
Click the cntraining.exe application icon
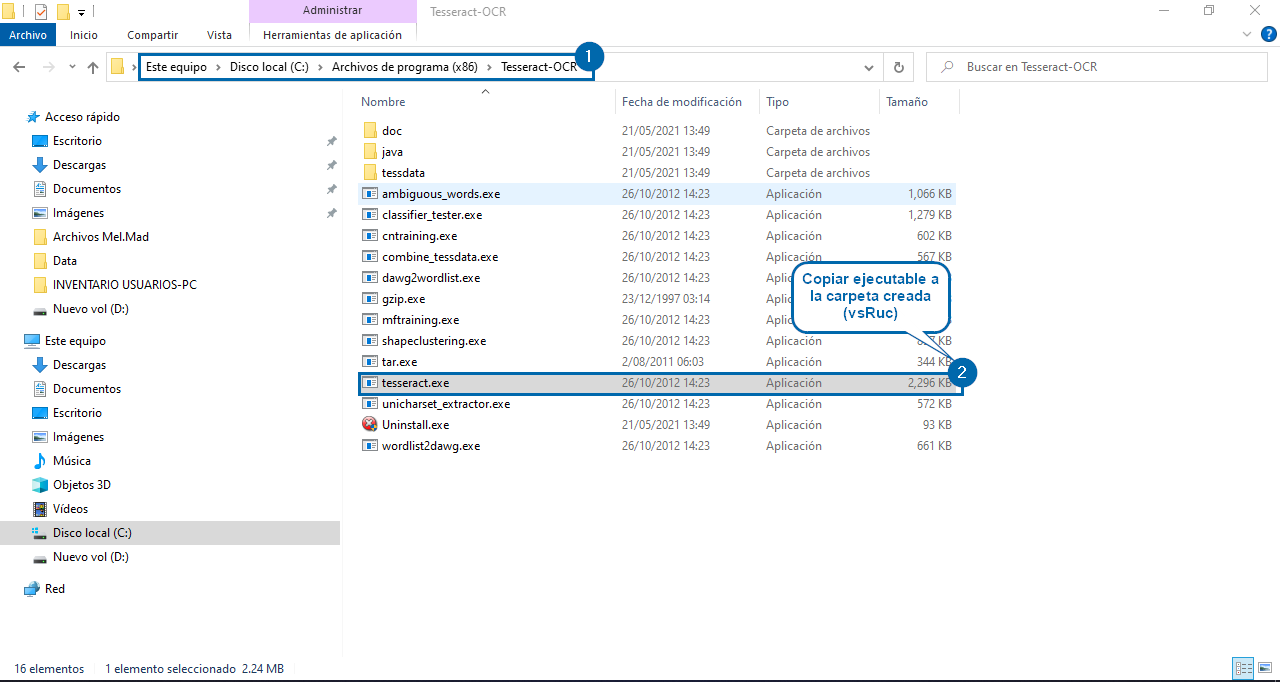pos(370,236)
